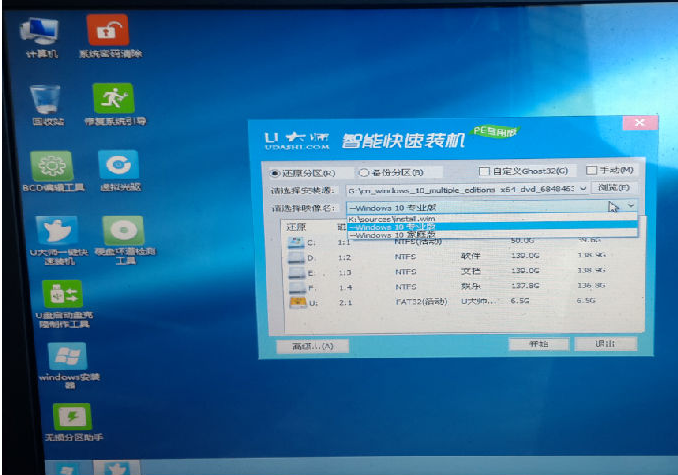Click the image name combo box arrow
Viewport: 678px width, 475px height.
tap(631, 206)
